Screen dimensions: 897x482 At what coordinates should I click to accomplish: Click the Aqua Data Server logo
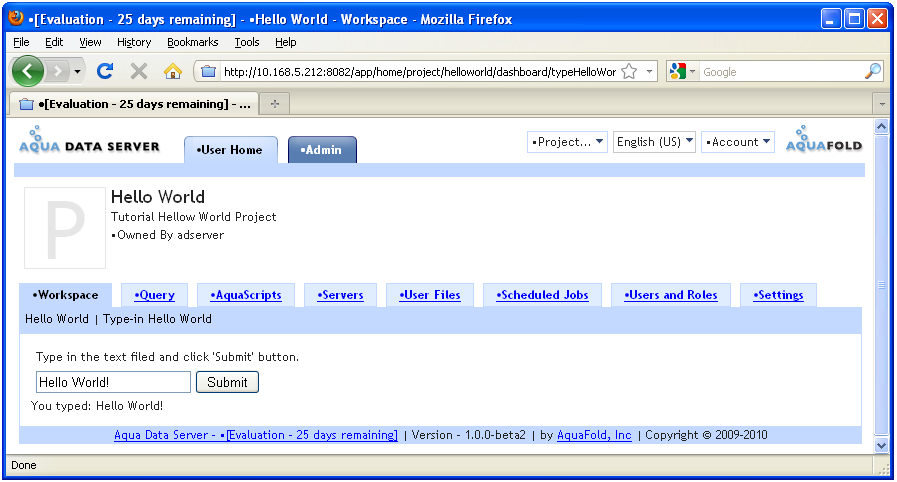click(89, 141)
